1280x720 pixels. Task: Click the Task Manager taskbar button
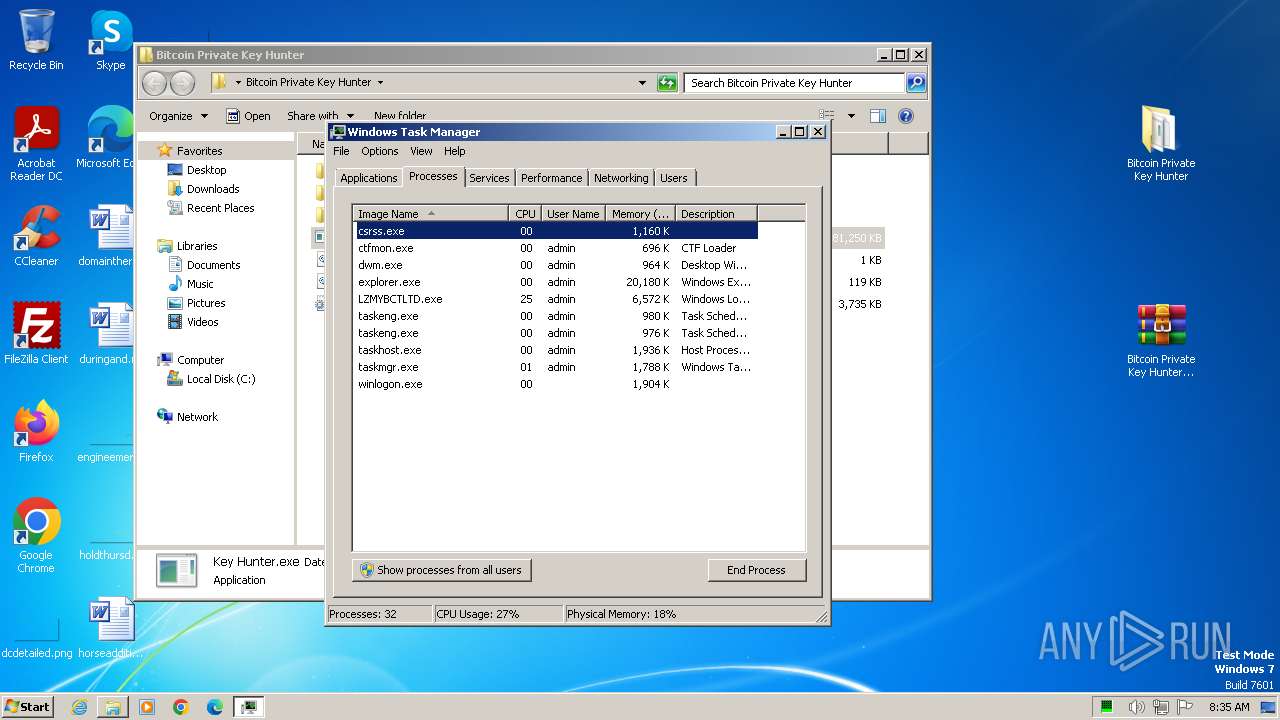(249, 707)
